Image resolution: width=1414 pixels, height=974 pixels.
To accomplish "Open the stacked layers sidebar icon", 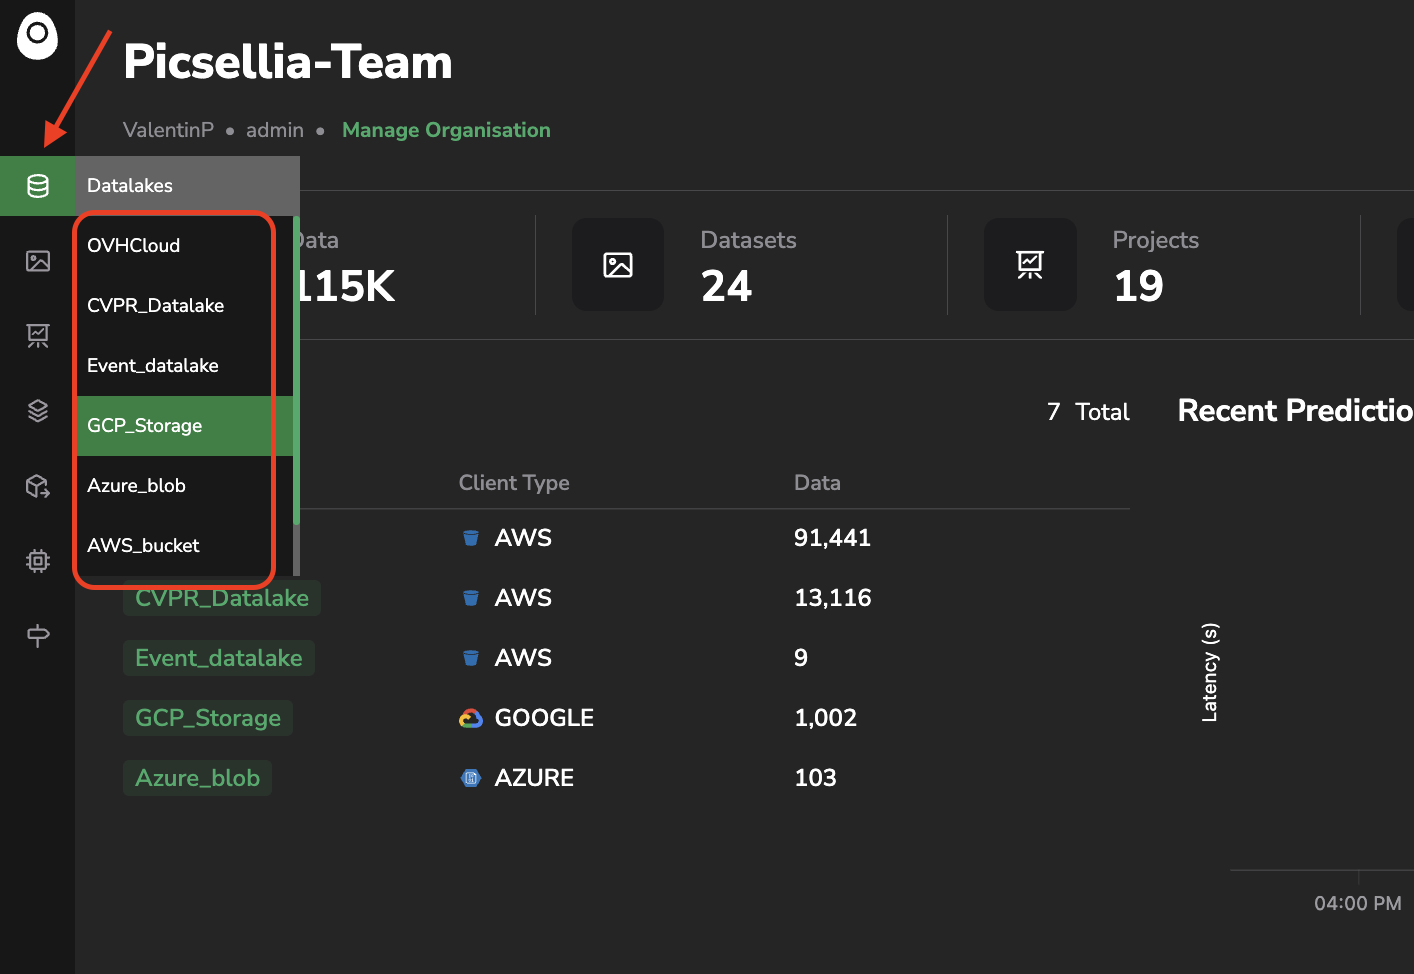I will [38, 411].
